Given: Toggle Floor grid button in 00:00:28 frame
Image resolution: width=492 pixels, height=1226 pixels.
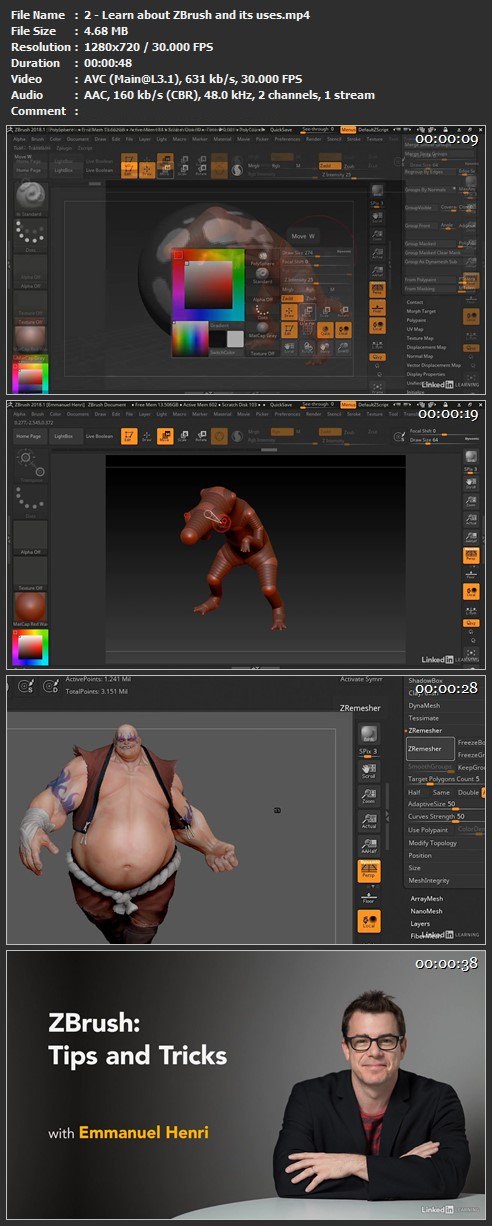Looking at the screenshot, I should [x=368, y=897].
